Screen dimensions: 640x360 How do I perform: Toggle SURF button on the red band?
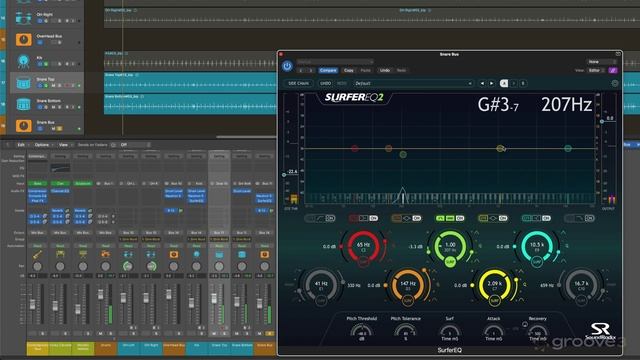point(363,262)
